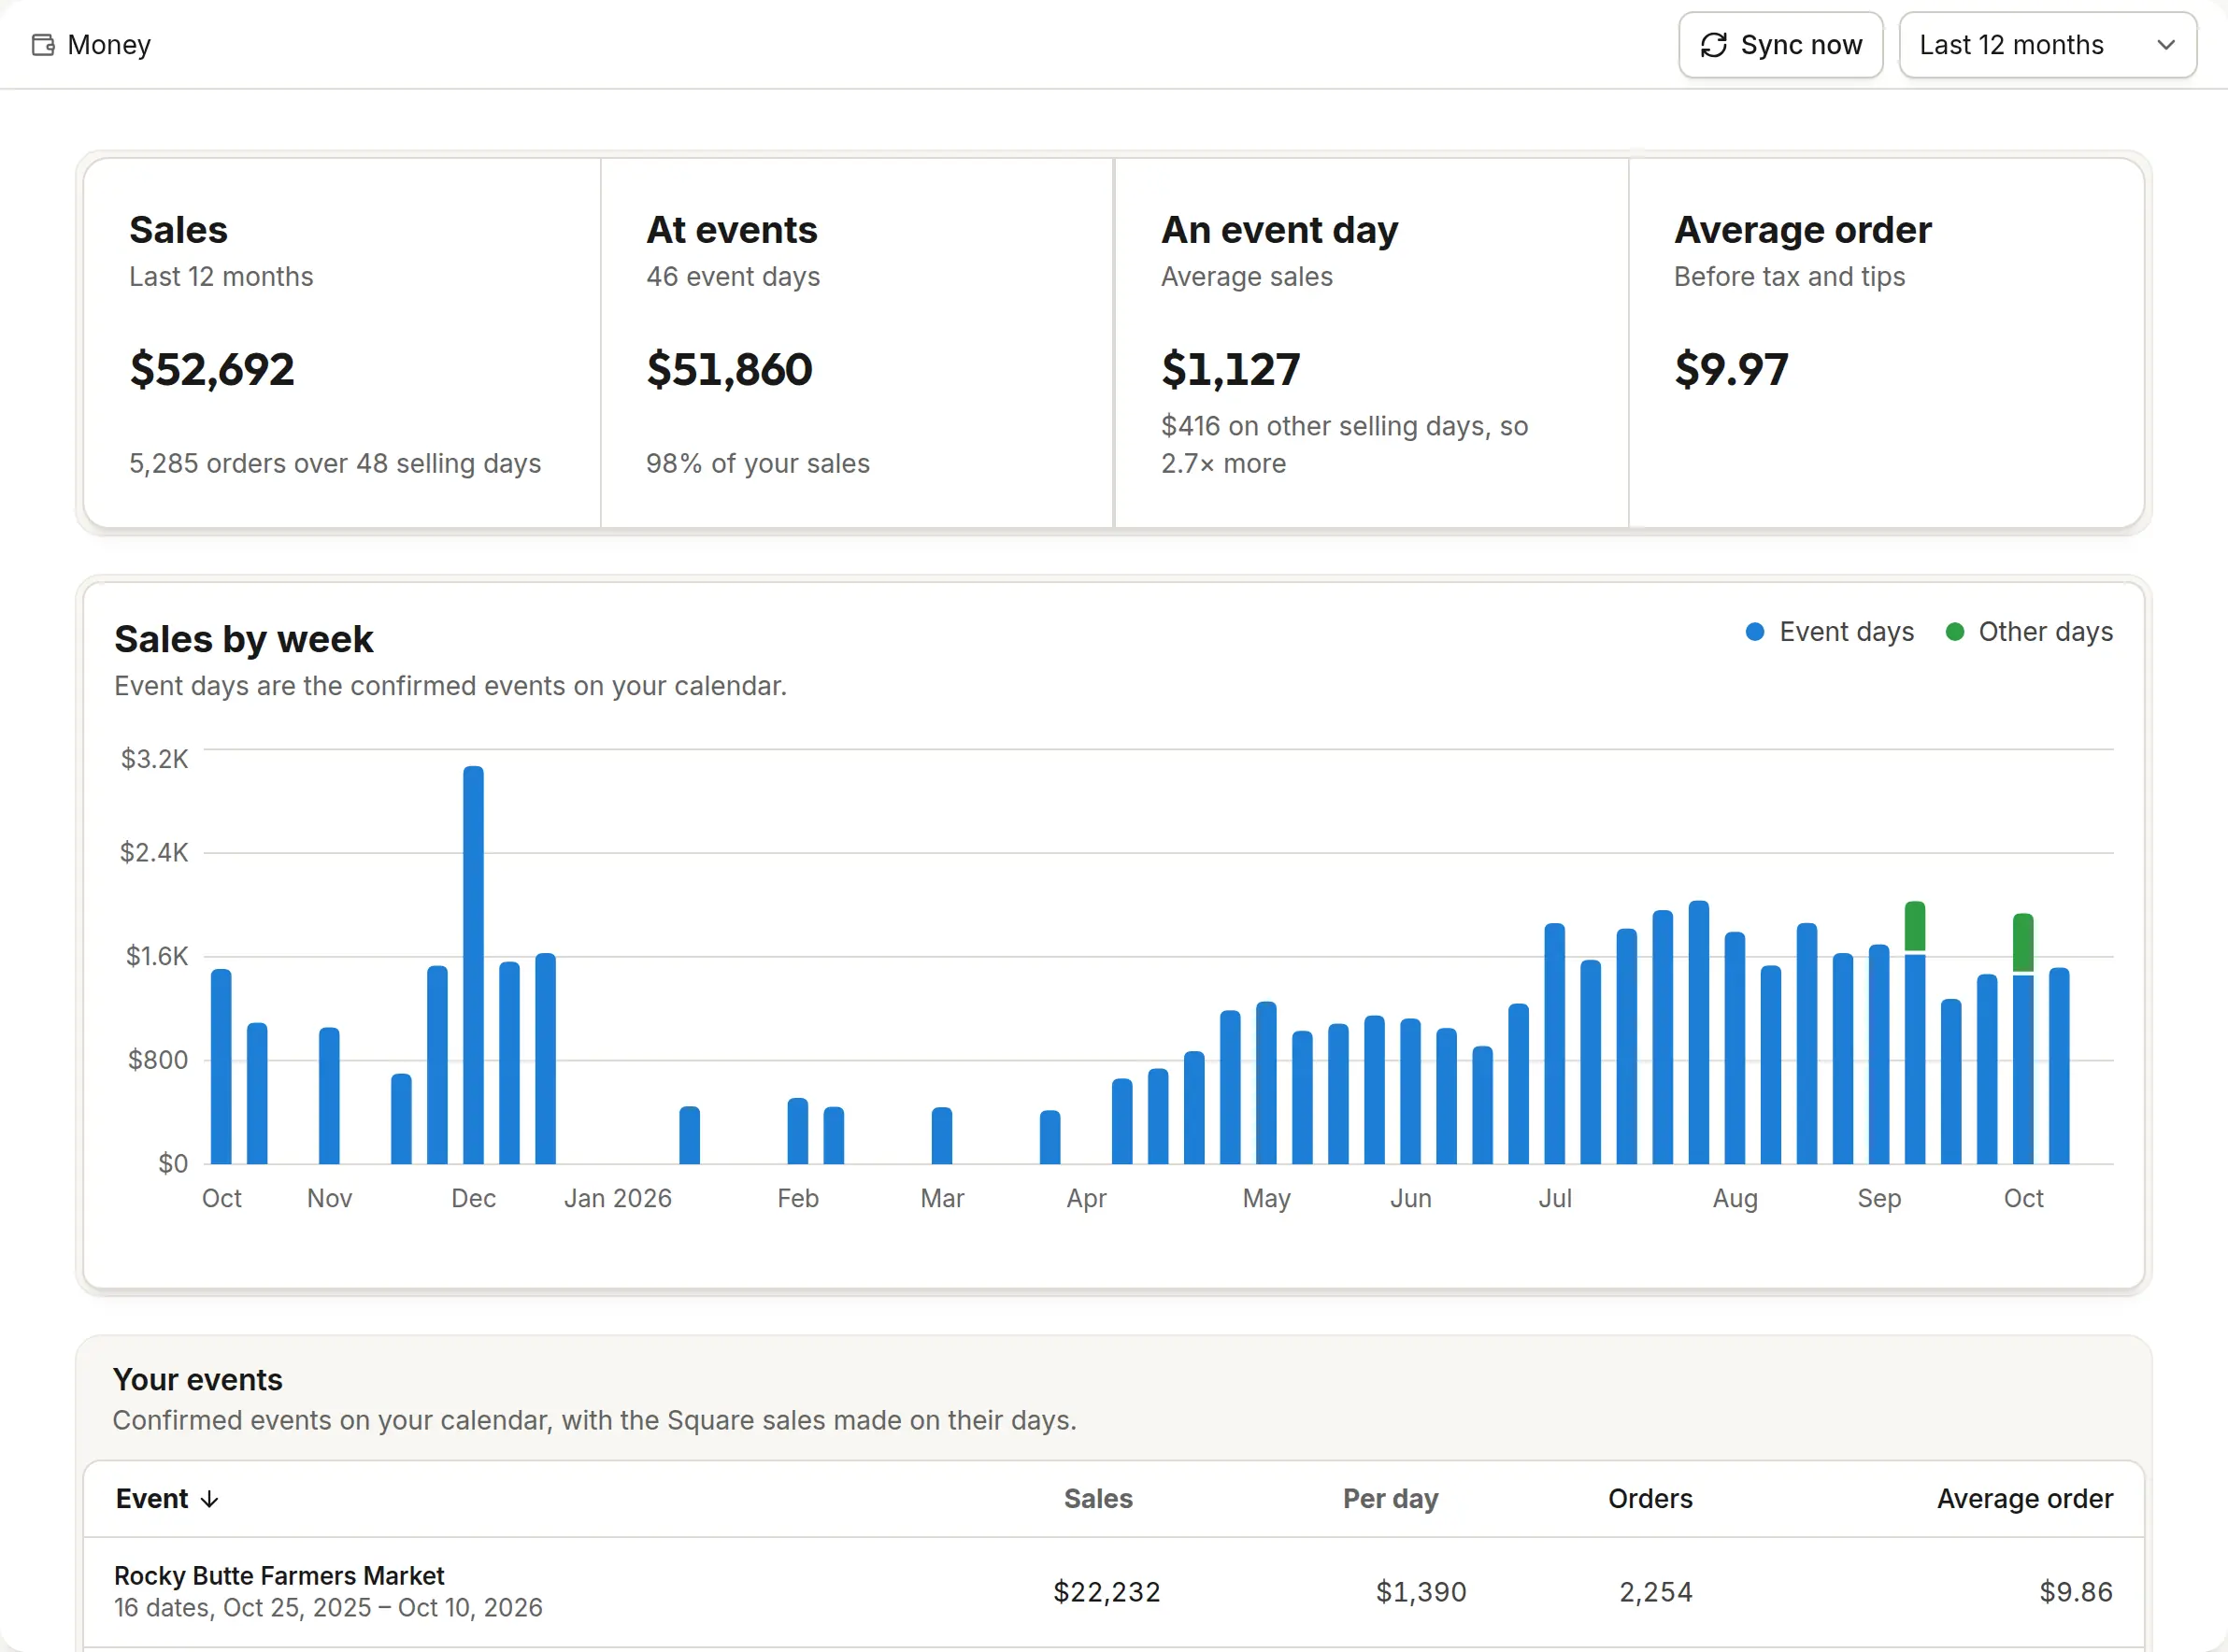Click the Event sort arrow icon
Image resolution: width=2228 pixels, height=1652 pixels.
pos(209,1499)
